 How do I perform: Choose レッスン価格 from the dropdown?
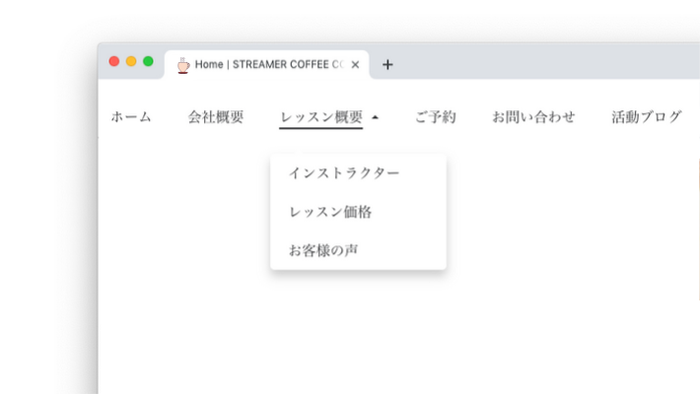coord(330,212)
